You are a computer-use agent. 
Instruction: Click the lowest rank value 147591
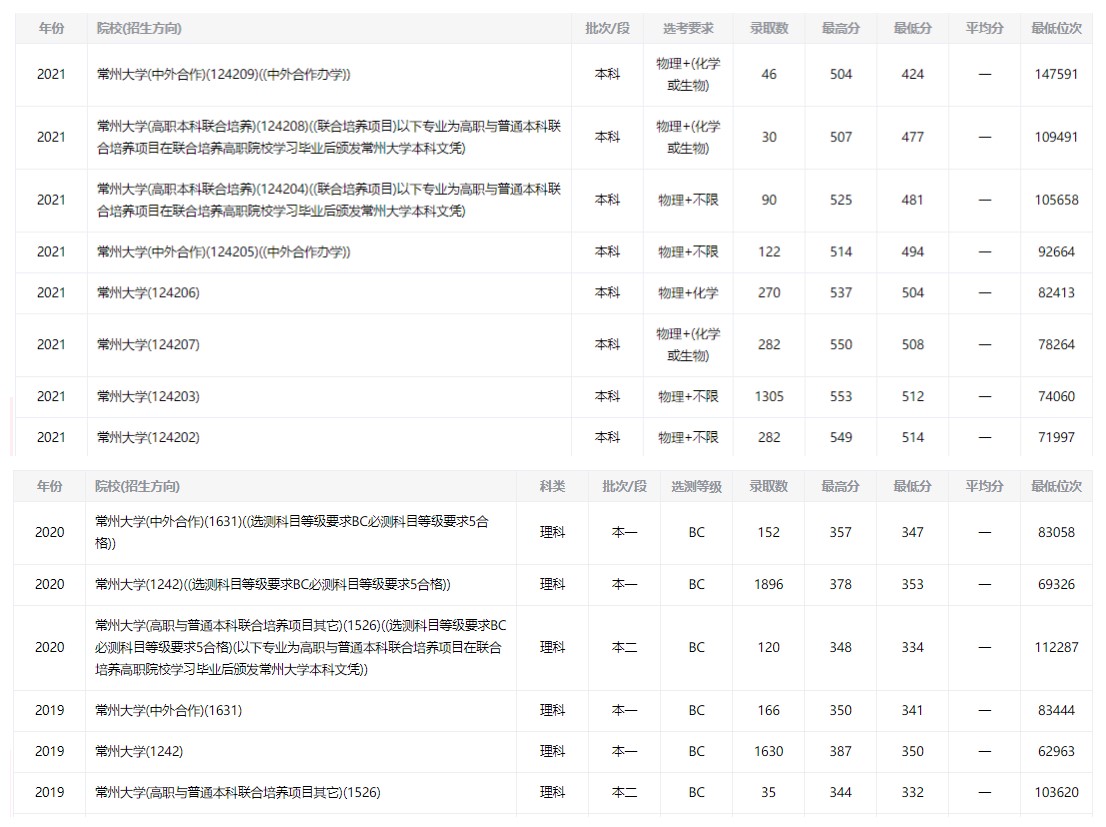[x=1056, y=74]
